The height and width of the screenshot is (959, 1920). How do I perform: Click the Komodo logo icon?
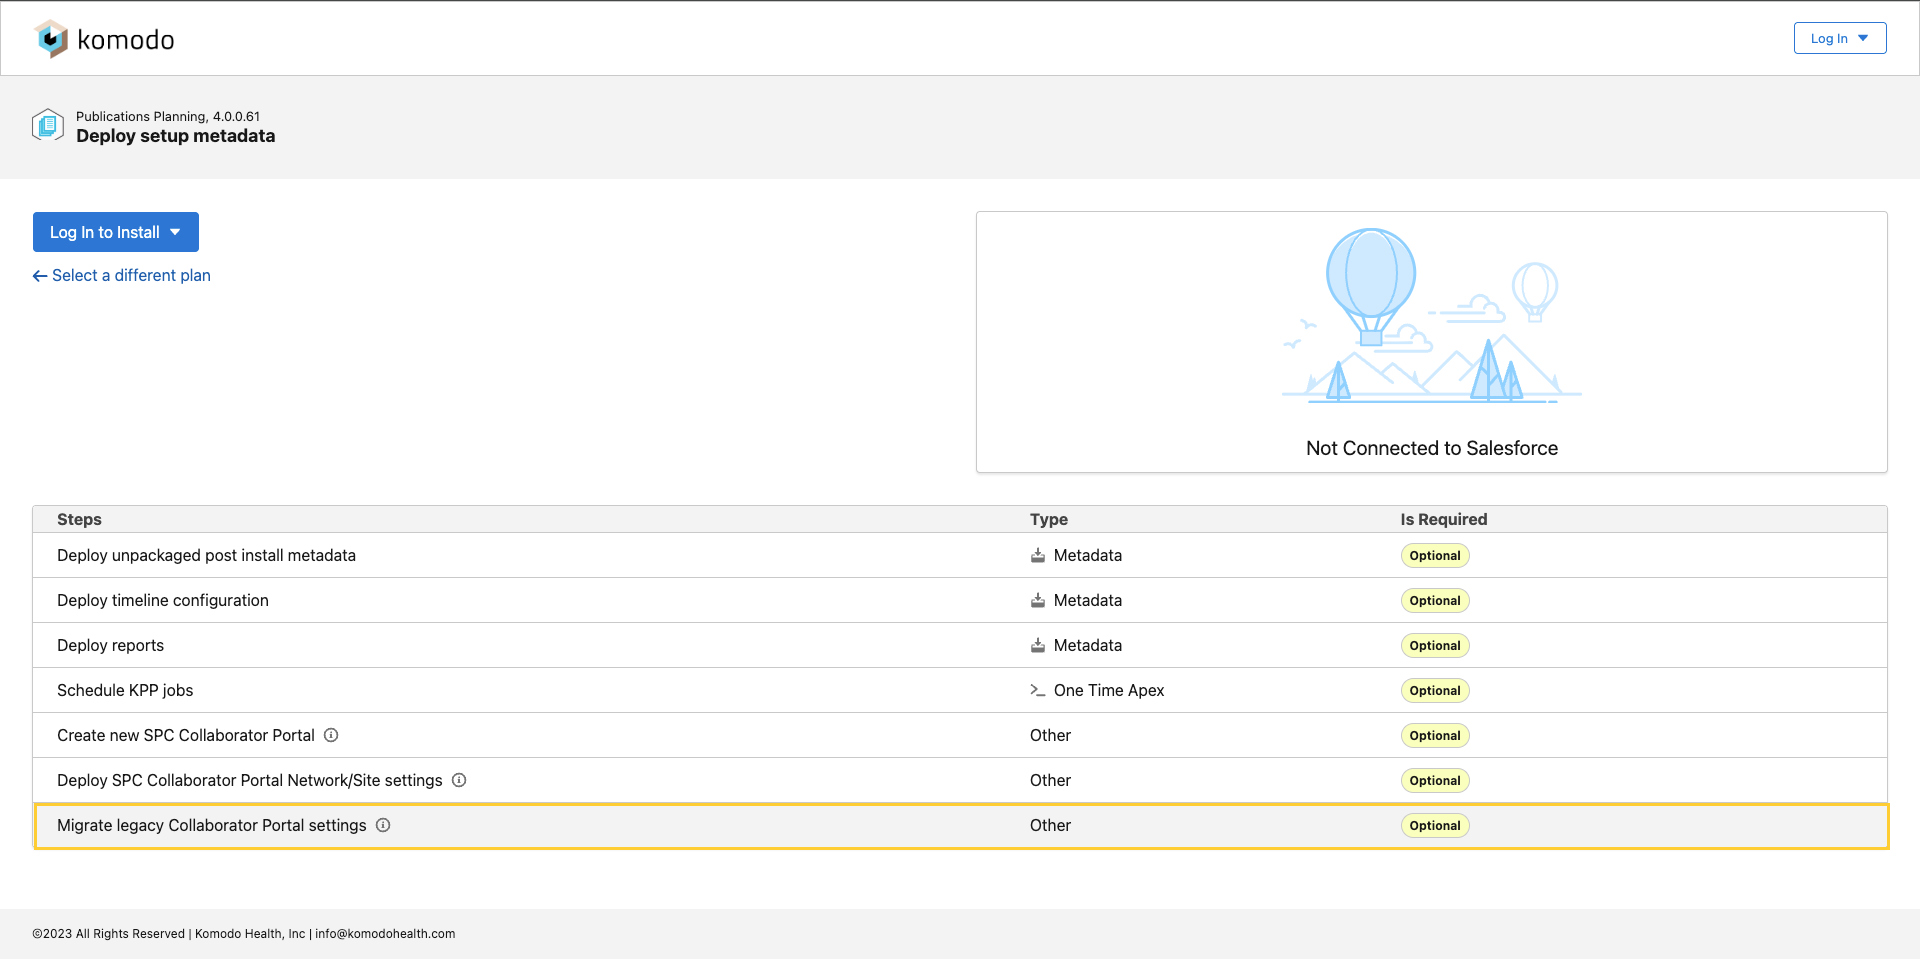51,39
